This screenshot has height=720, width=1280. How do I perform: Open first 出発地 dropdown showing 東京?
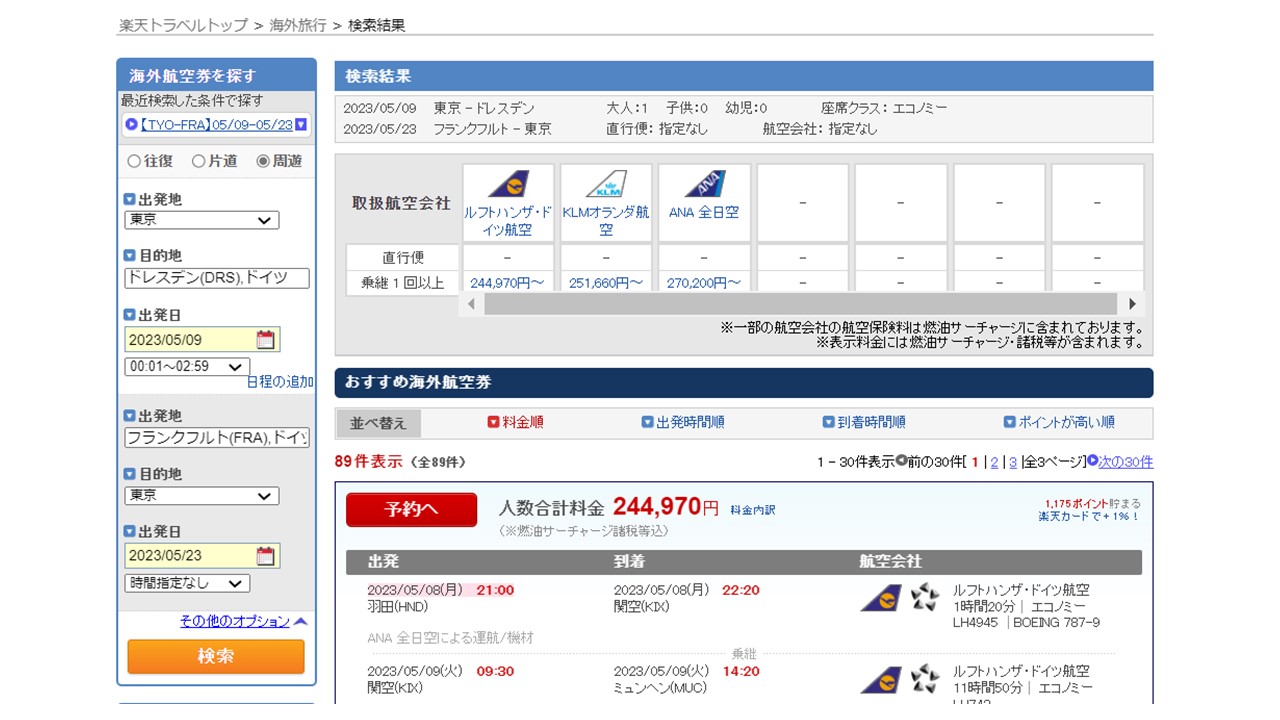pos(202,220)
